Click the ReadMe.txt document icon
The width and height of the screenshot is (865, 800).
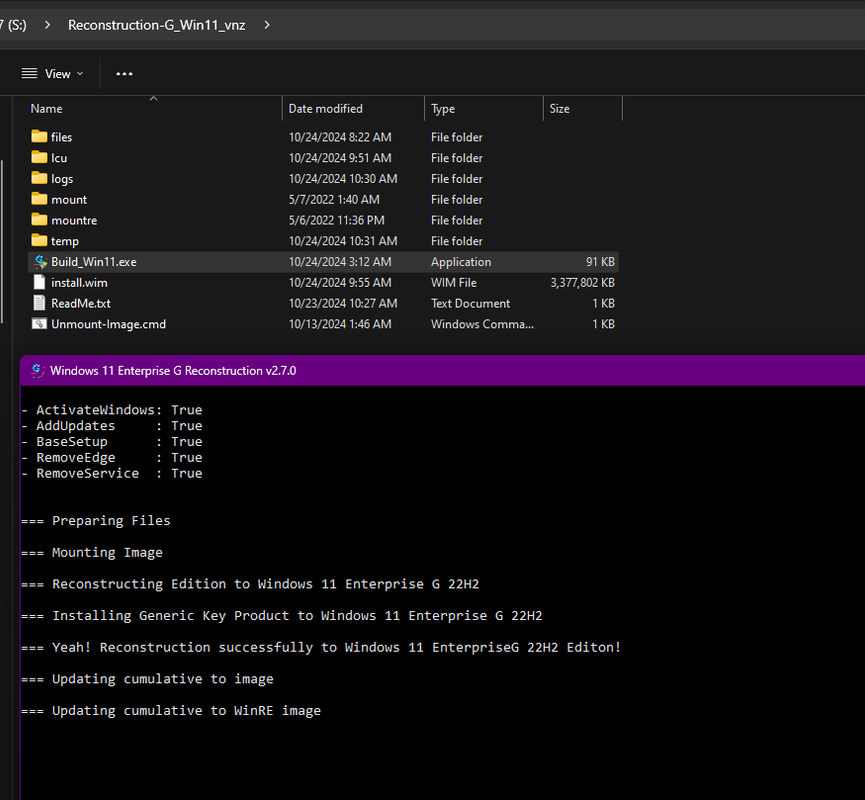39,303
